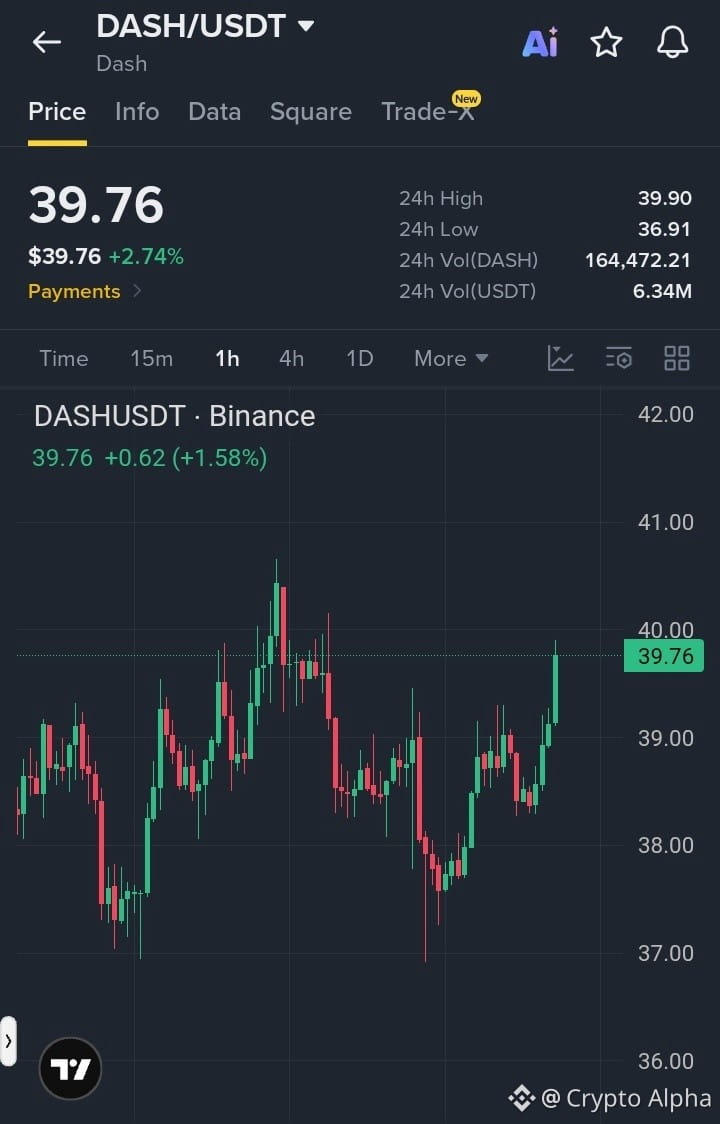Tap the 24h Vol(USDT) value 6.34M
The width and height of the screenshot is (720, 1124).
click(662, 291)
